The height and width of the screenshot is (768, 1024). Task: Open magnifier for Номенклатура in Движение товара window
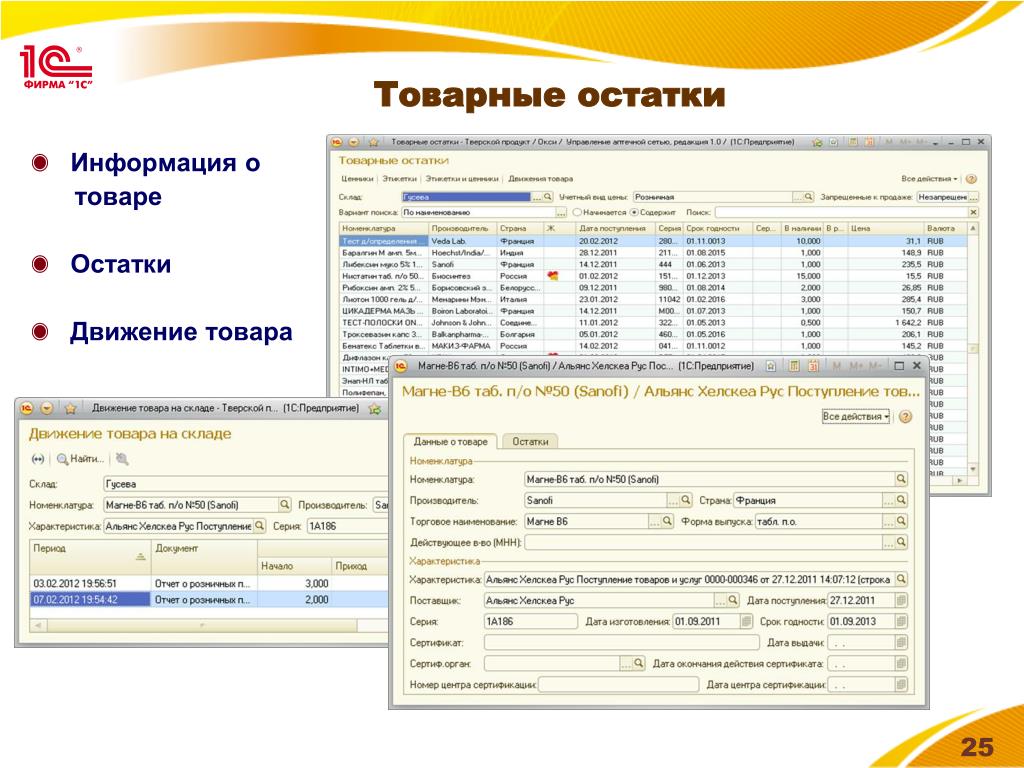click(285, 505)
